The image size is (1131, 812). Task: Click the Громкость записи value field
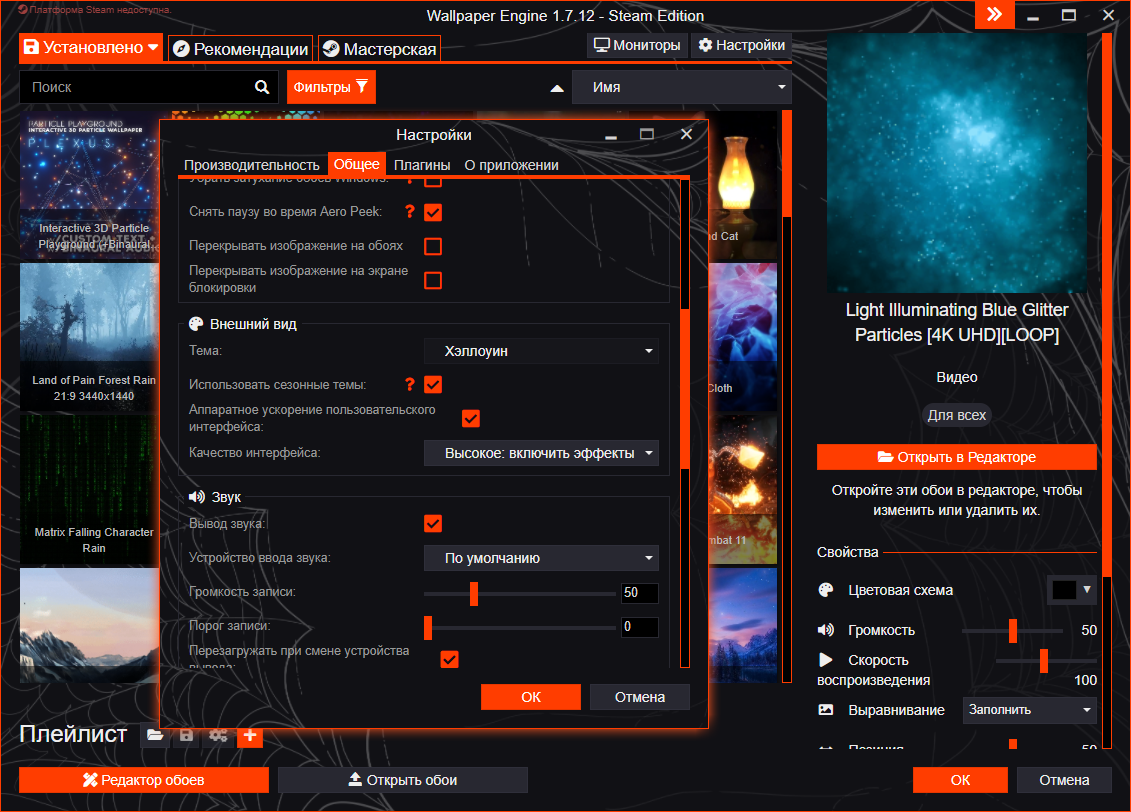tap(640, 593)
